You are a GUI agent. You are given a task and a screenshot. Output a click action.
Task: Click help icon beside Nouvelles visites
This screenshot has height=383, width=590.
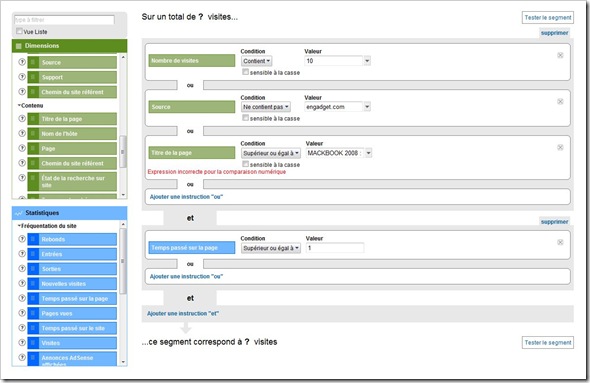22,283
